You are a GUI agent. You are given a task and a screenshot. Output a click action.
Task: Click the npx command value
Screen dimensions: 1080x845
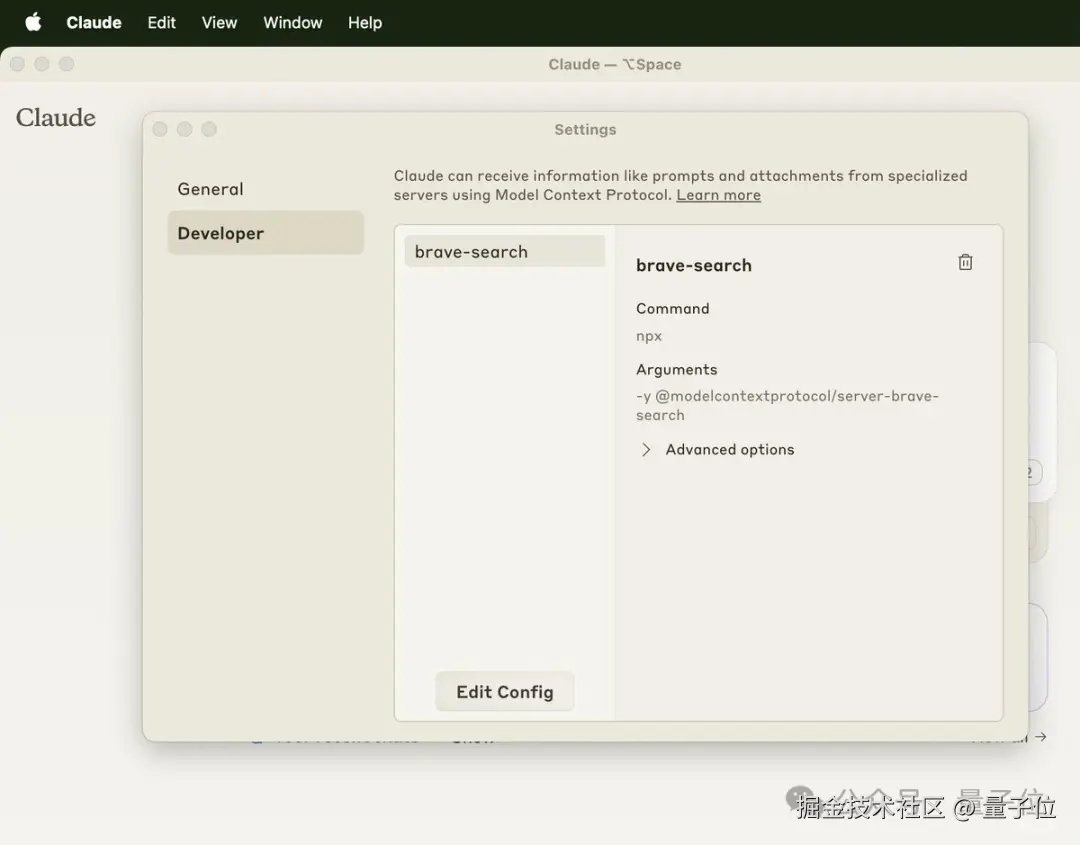(649, 336)
